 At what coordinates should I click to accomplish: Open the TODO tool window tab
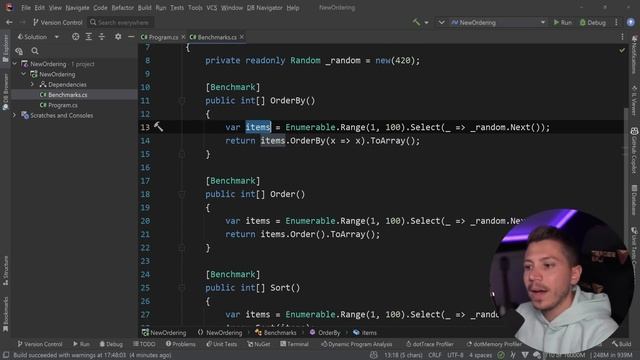coord(144,344)
